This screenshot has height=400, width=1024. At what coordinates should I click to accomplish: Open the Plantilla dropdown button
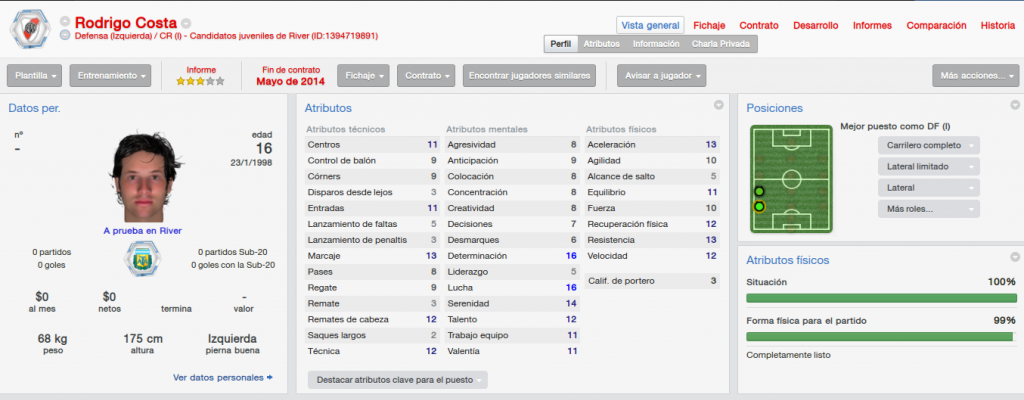click(x=35, y=75)
